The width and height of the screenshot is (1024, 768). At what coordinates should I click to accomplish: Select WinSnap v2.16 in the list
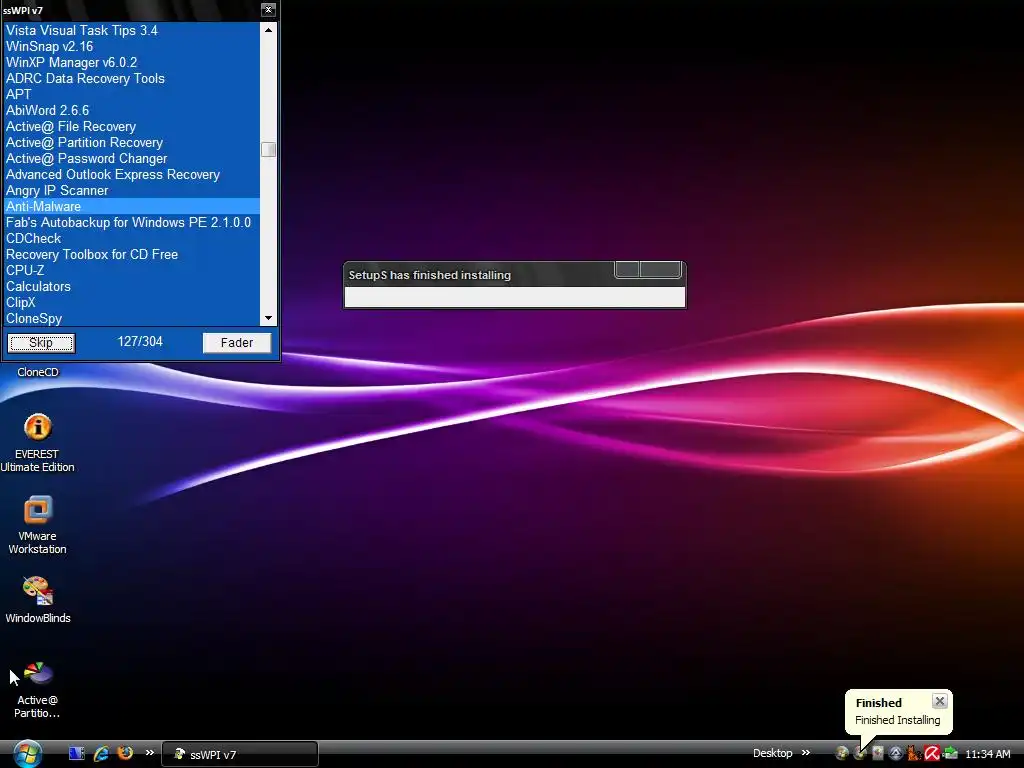132,46
